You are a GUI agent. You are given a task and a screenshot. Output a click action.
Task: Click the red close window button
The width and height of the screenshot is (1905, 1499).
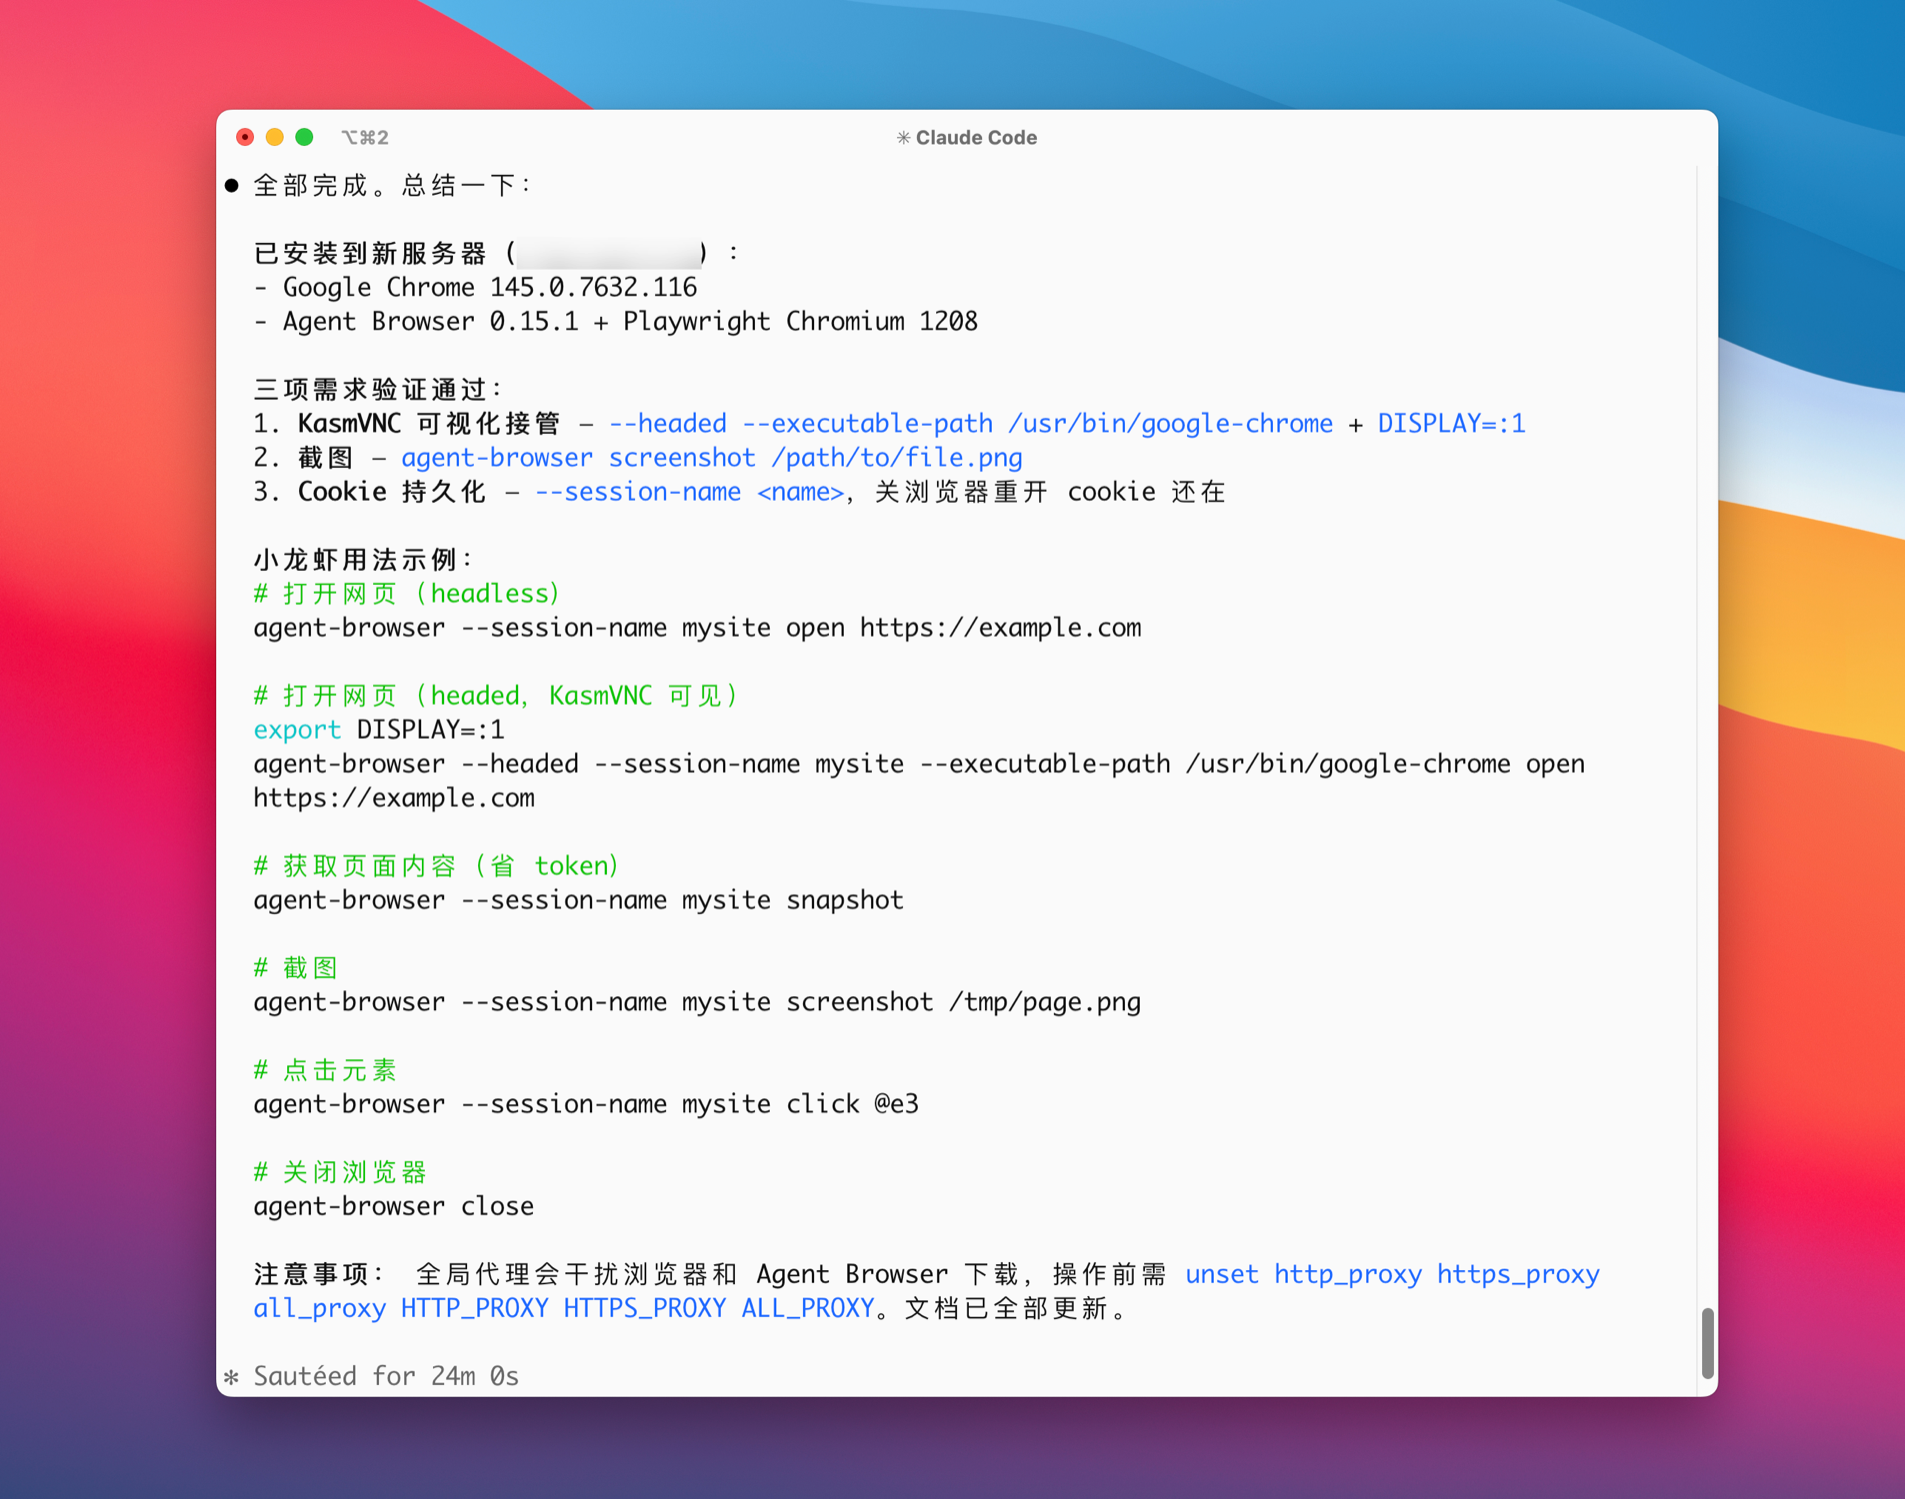tap(245, 137)
